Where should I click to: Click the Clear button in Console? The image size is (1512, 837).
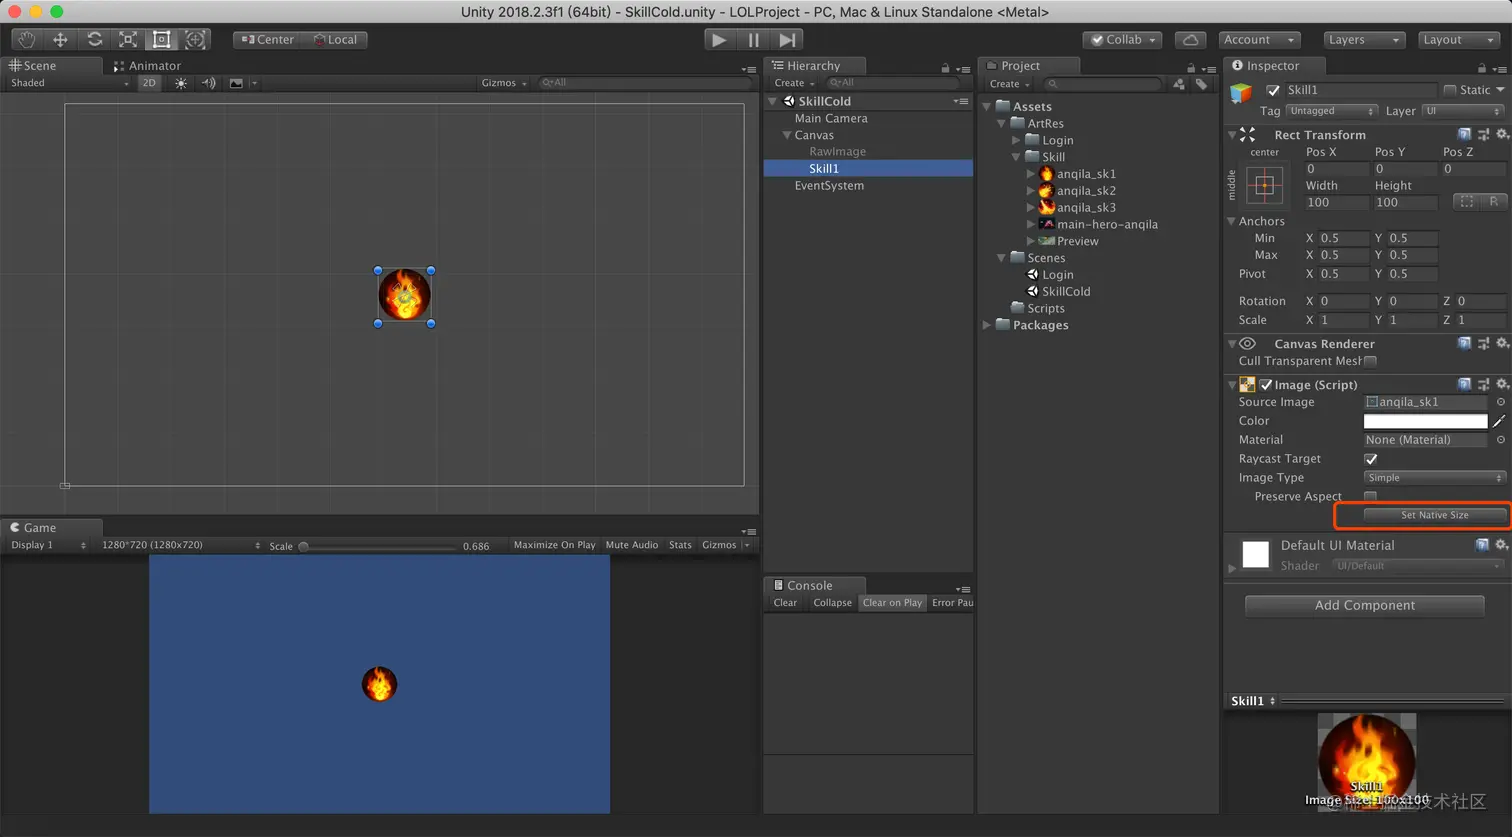[x=785, y=603]
